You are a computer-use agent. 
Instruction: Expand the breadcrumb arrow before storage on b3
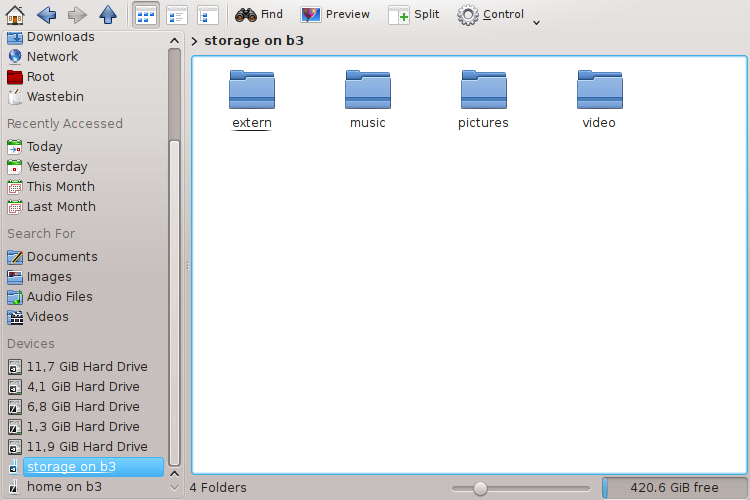tap(194, 41)
